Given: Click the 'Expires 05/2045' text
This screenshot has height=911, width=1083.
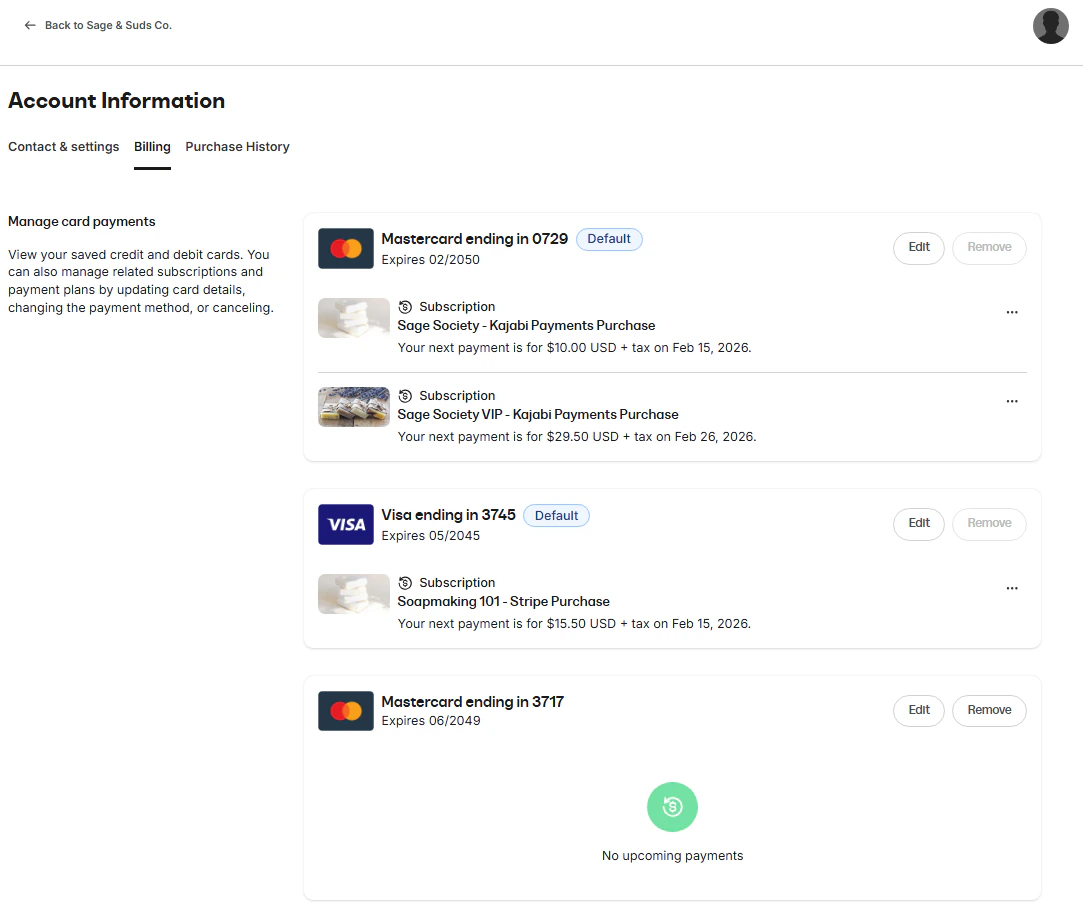Looking at the screenshot, I should click(x=430, y=536).
